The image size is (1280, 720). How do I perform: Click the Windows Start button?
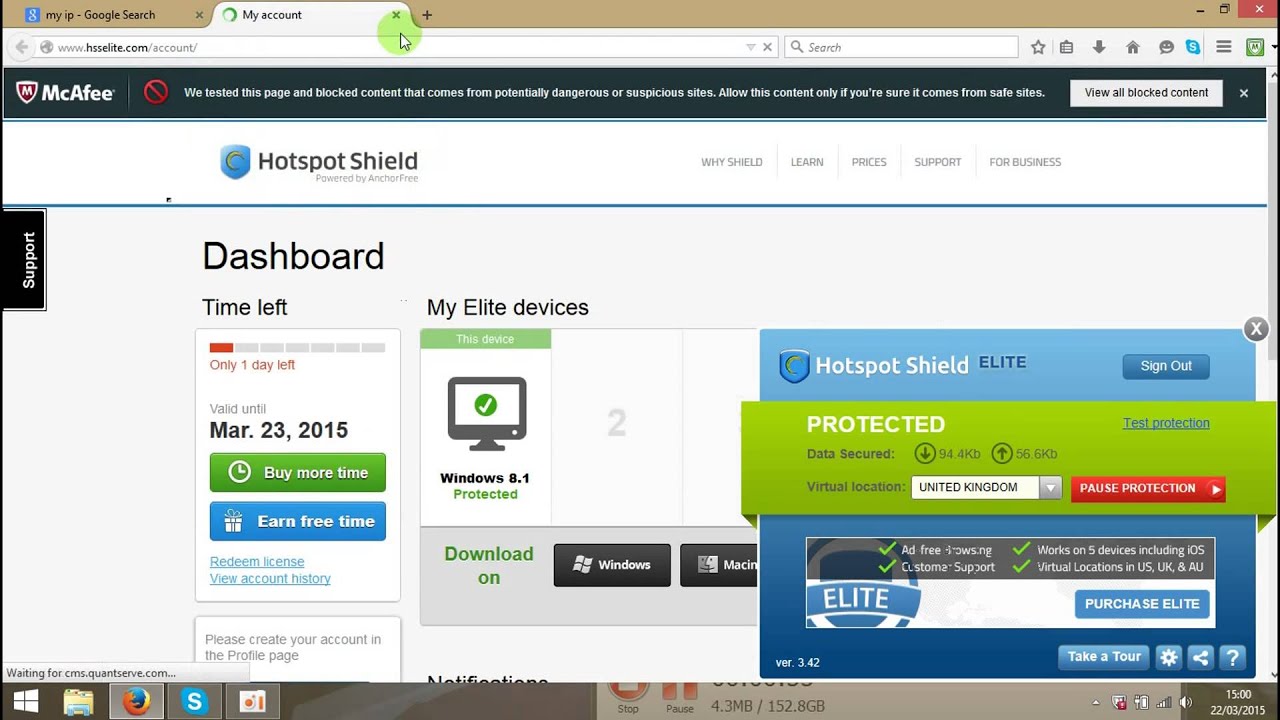tap(26, 702)
